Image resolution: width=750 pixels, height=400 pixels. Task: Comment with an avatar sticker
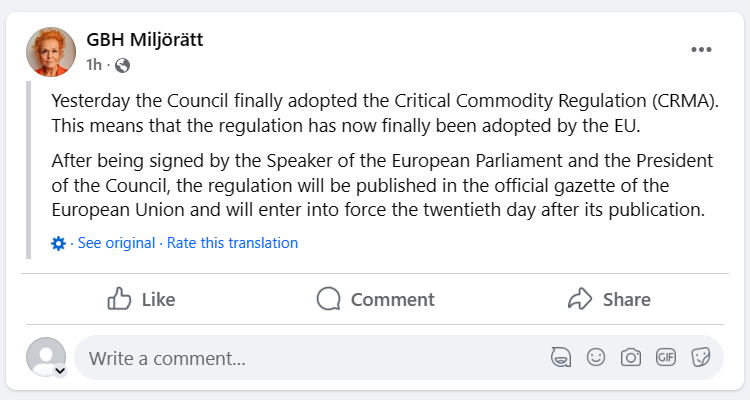point(561,357)
